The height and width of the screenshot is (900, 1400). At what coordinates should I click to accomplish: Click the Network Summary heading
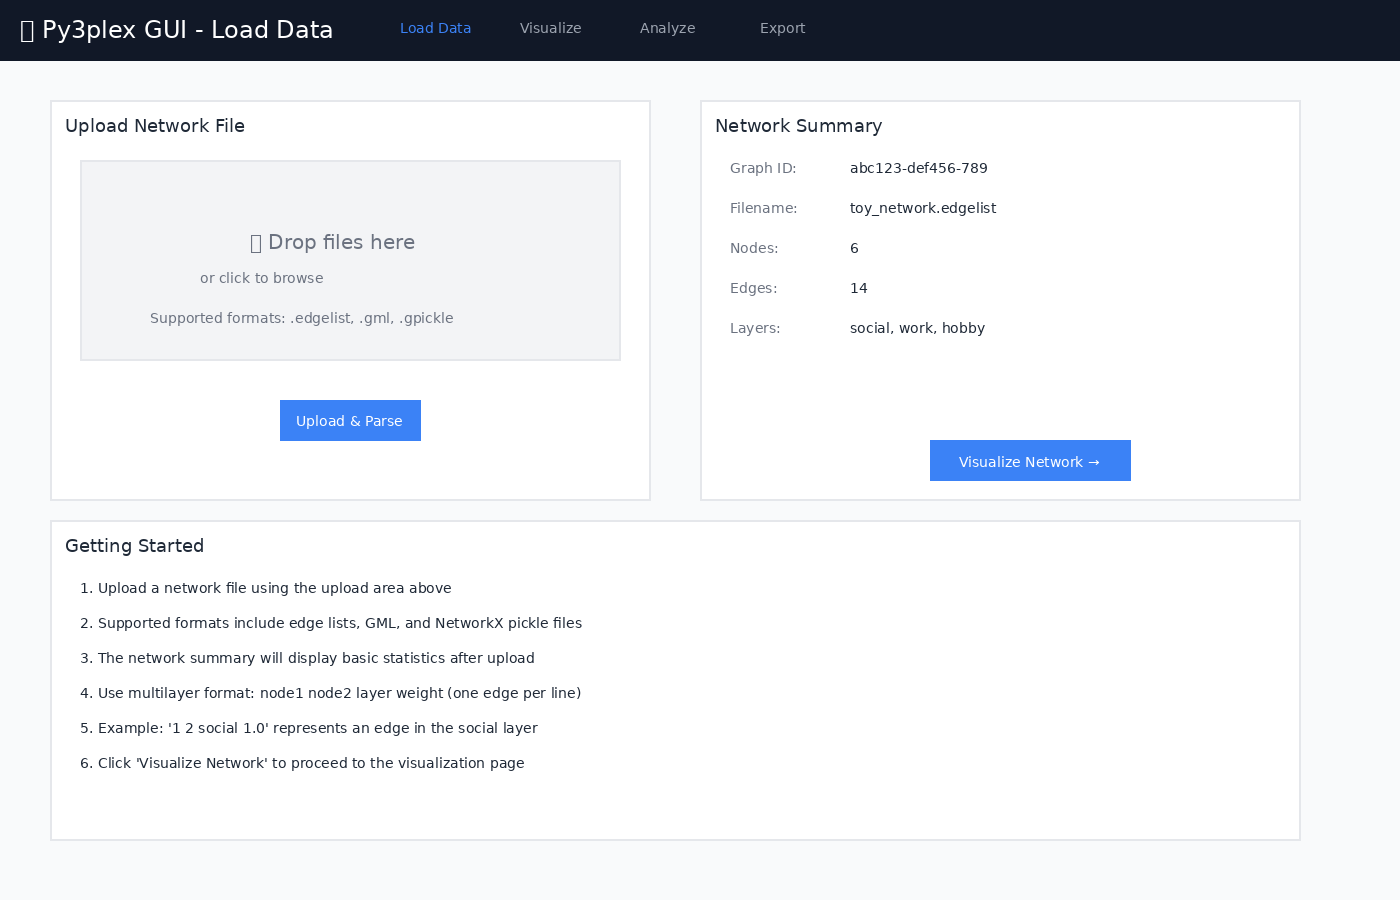(798, 126)
